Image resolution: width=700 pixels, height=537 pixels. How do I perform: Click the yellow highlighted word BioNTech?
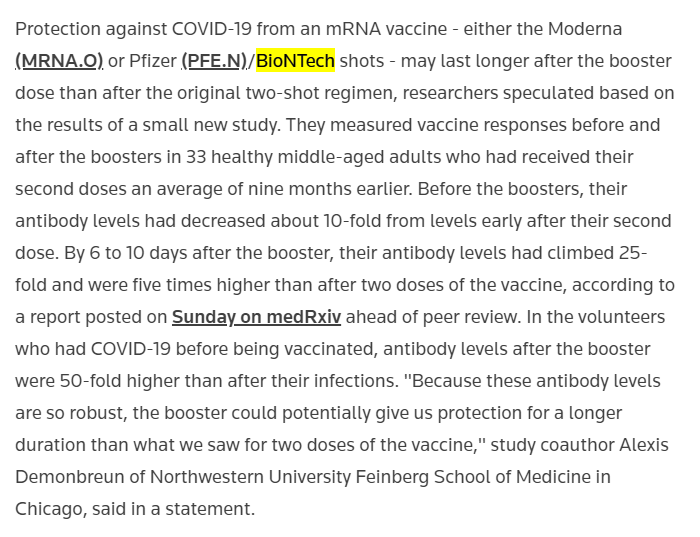coord(295,61)
